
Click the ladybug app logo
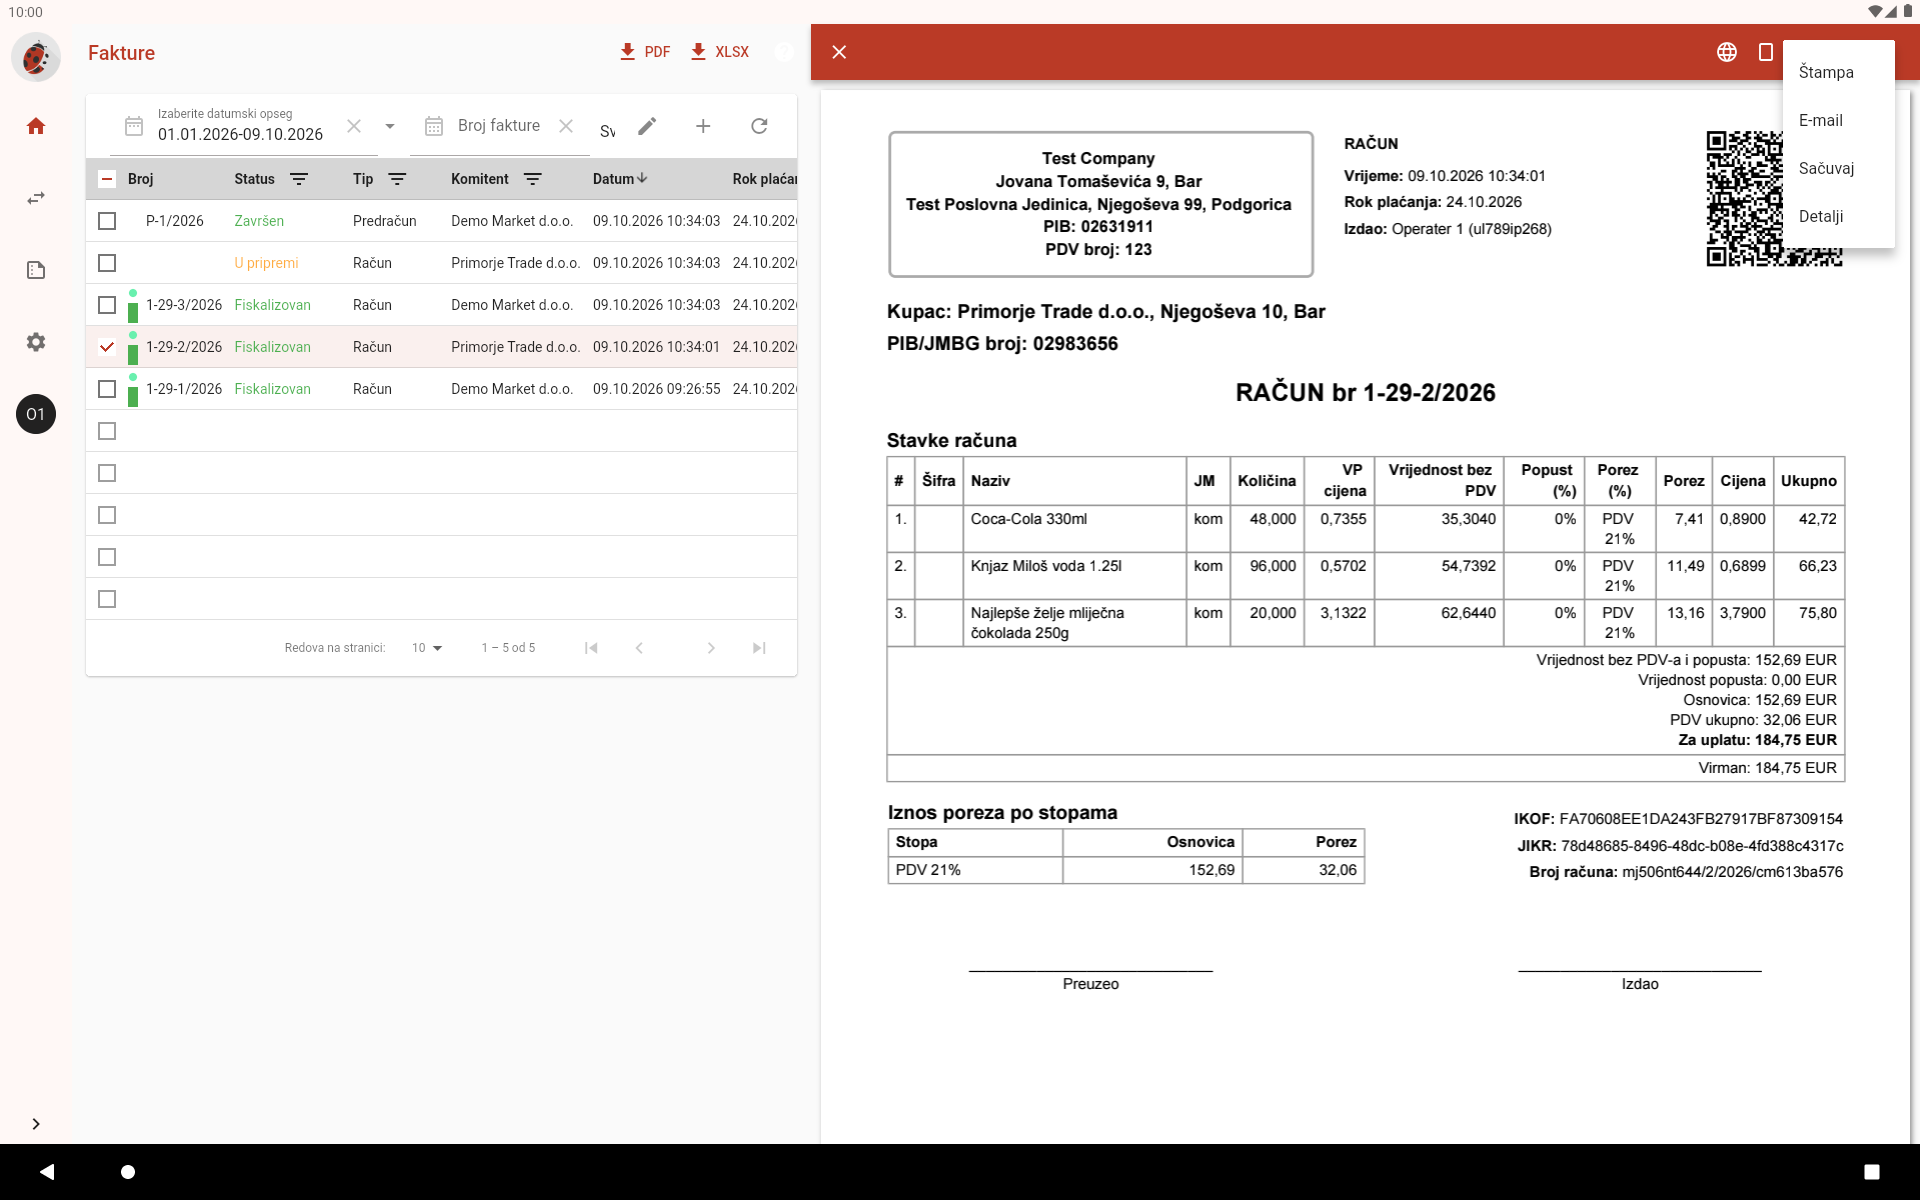(36, 56)
